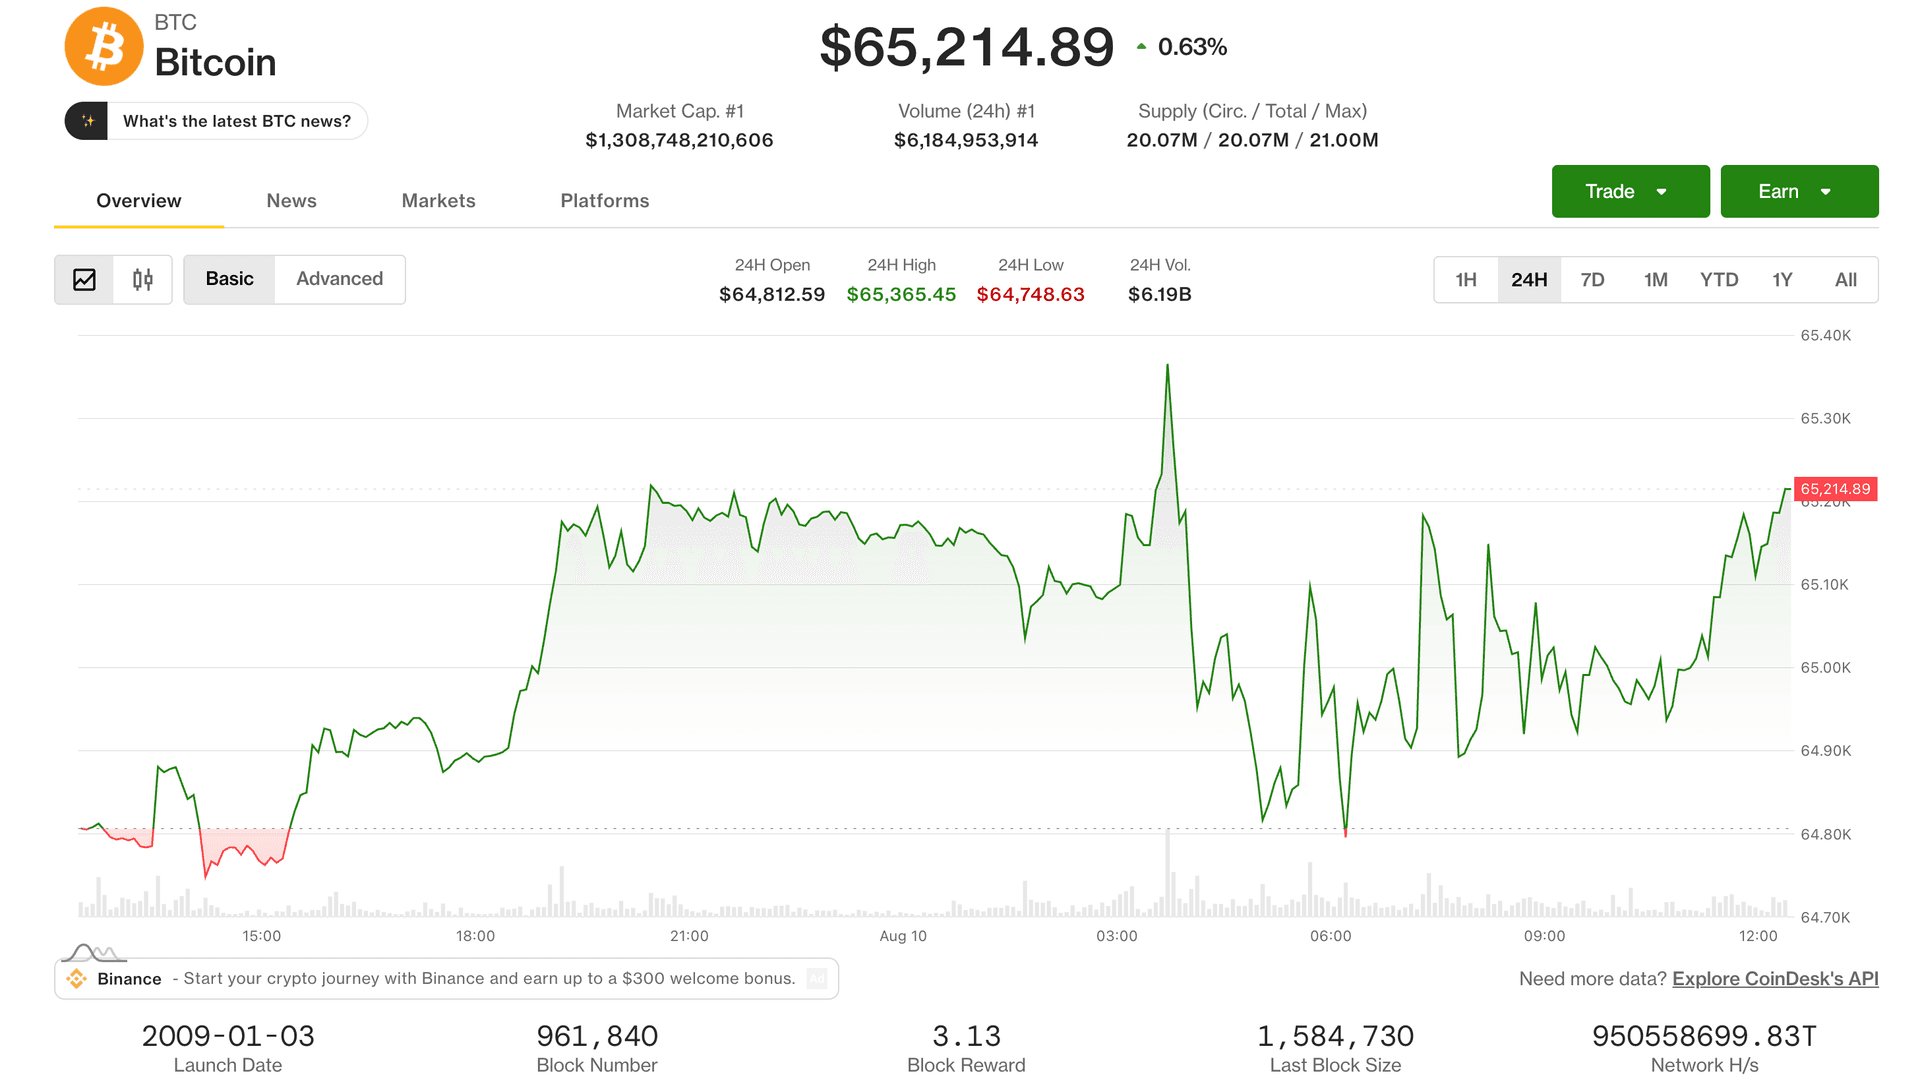Select Basic chart mode
This screenshot has width=1920, height=1080.
[229, 279]
